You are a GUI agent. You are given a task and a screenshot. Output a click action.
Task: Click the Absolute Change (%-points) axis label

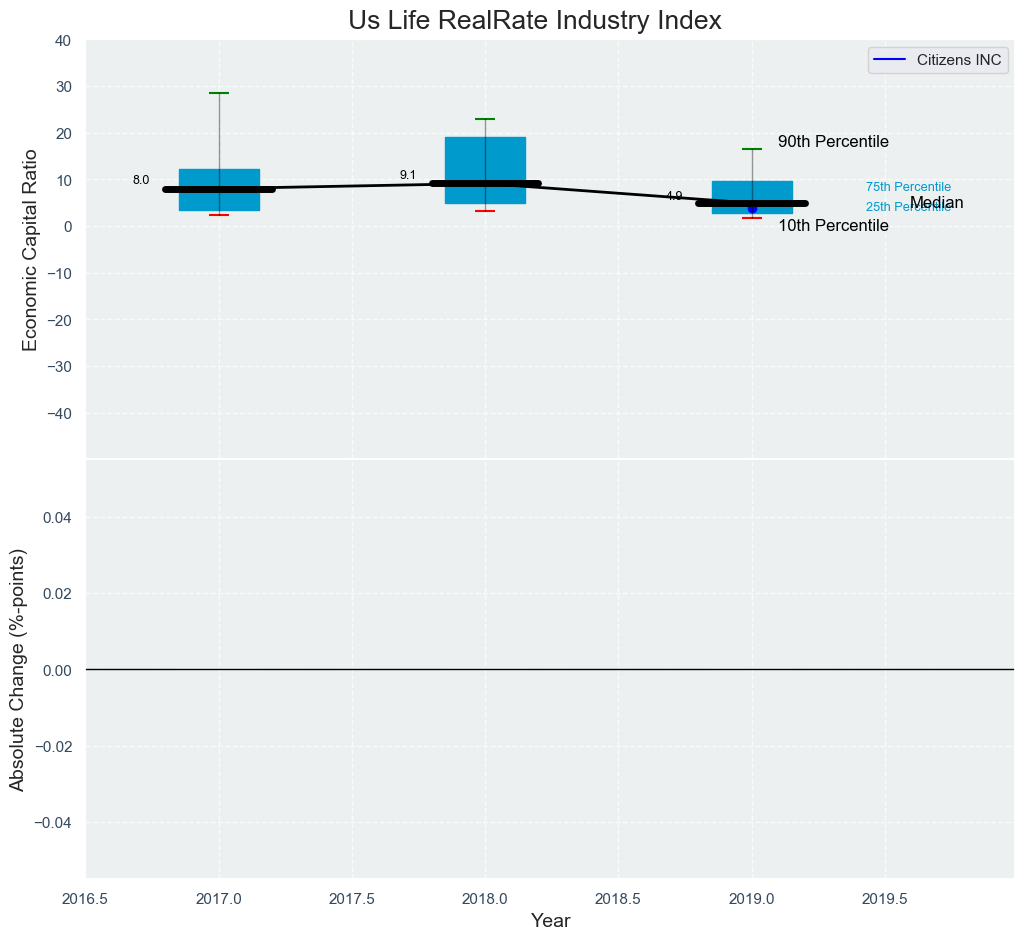17,669
